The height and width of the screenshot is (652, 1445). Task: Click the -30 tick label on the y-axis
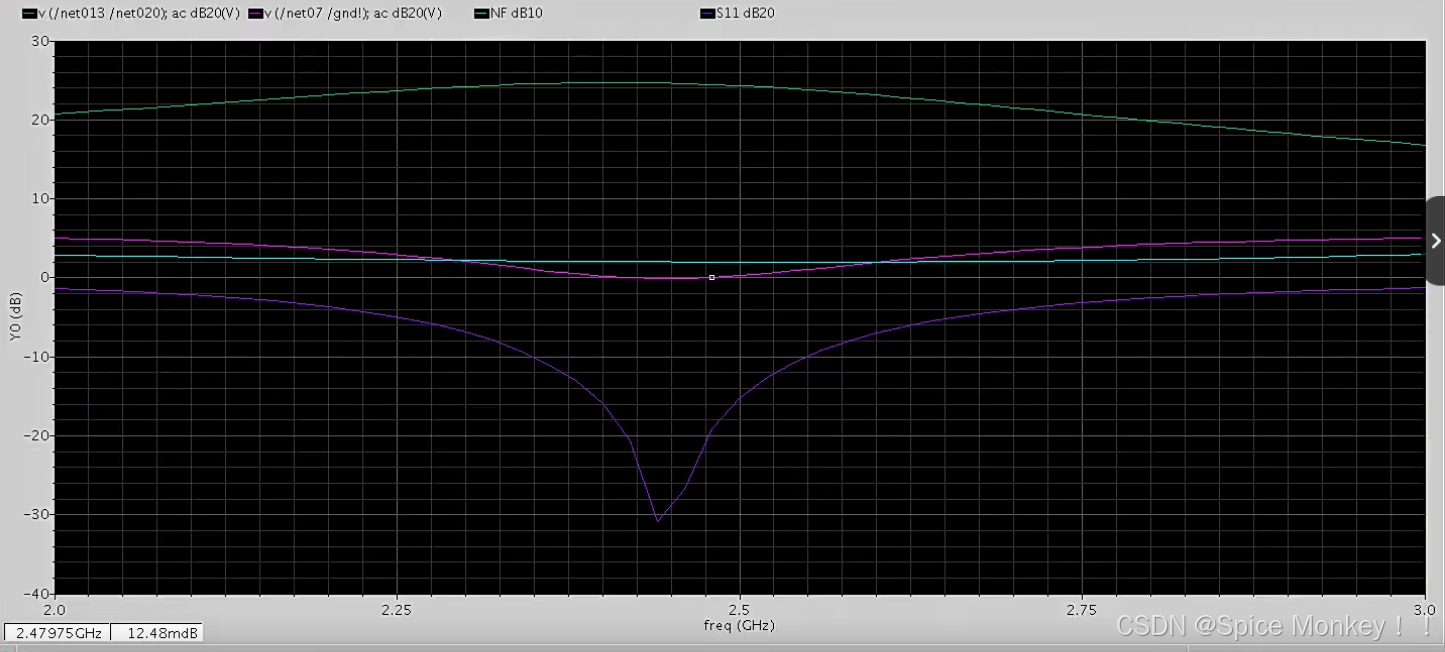tap(37, 514)
